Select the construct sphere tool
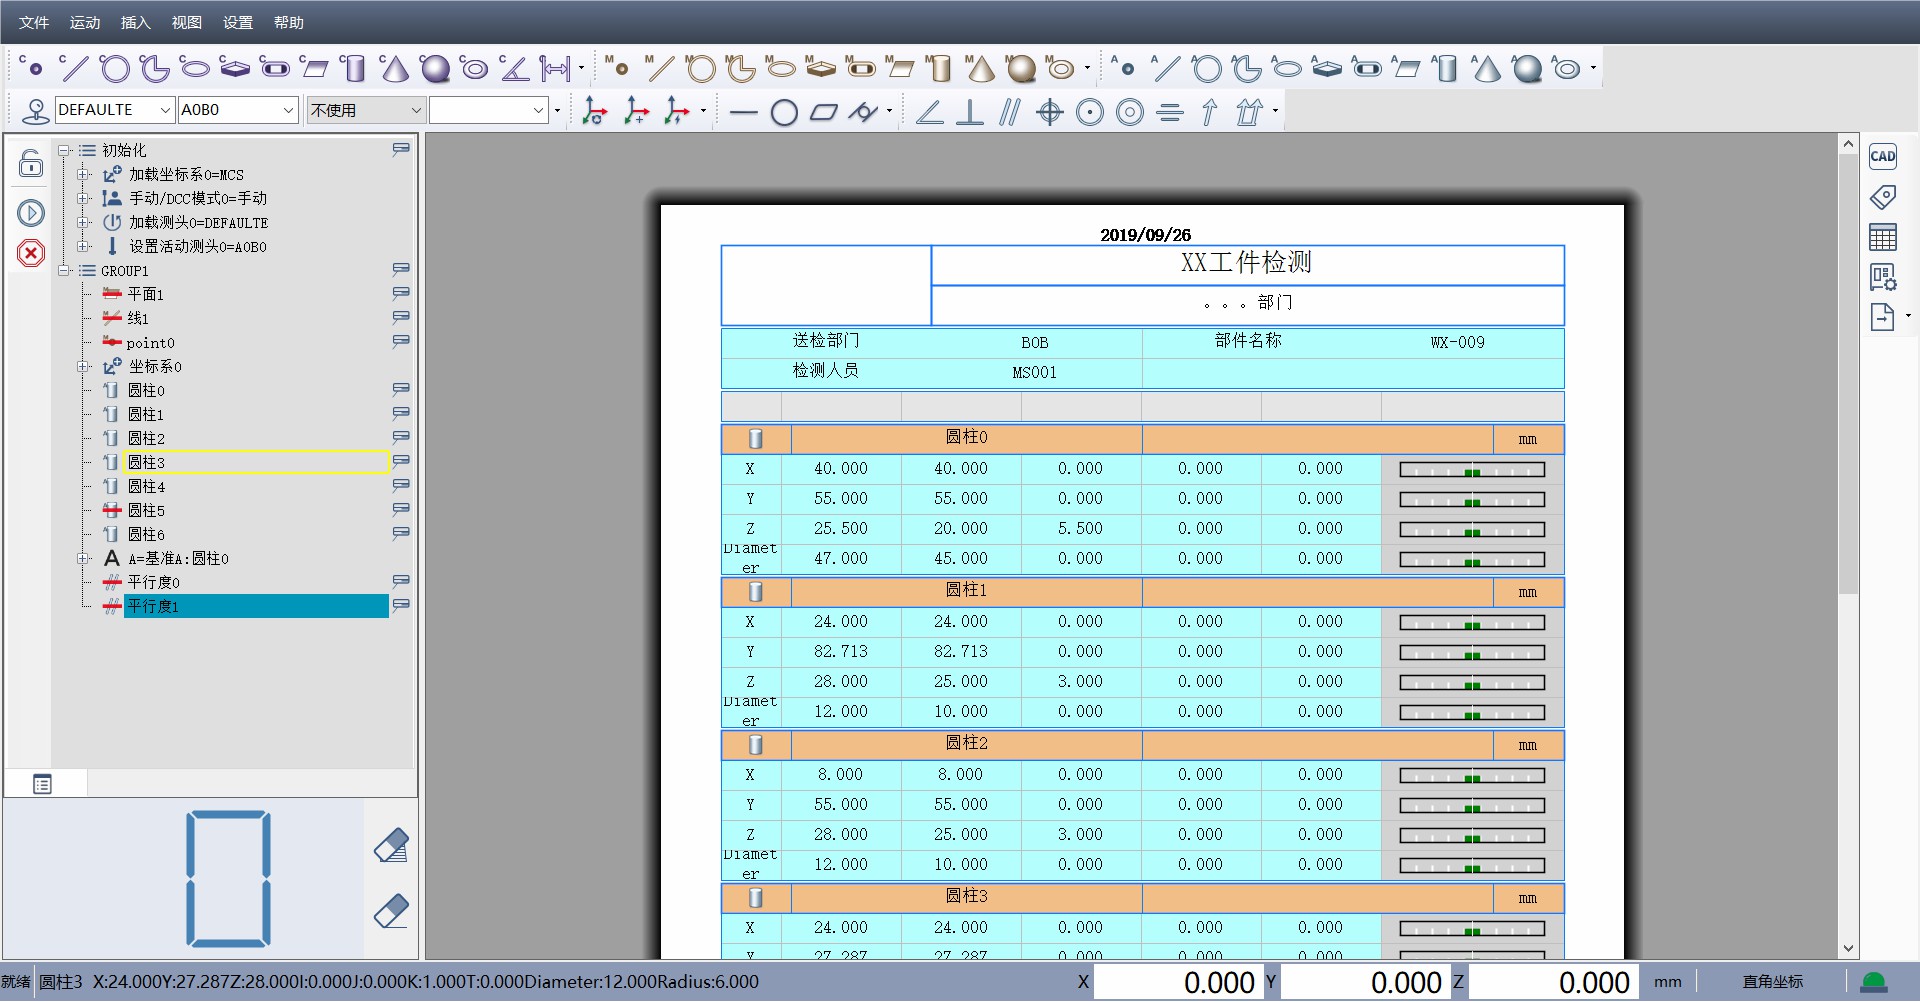 click(x=434, y=68)
